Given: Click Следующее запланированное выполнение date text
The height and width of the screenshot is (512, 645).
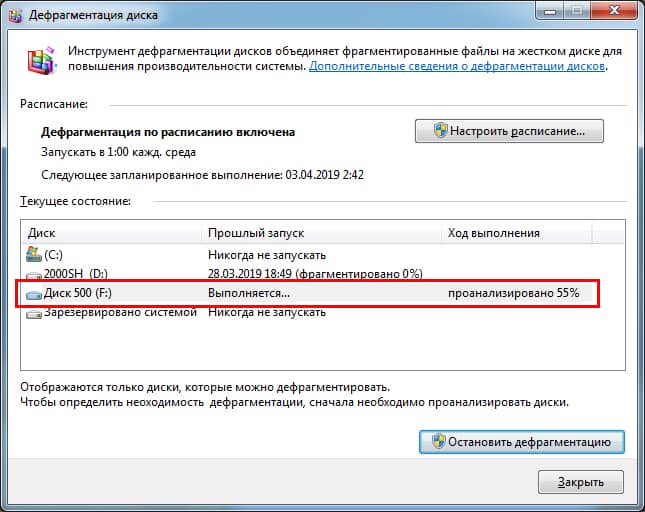Looking at the screenshot, I should (202, 175).
